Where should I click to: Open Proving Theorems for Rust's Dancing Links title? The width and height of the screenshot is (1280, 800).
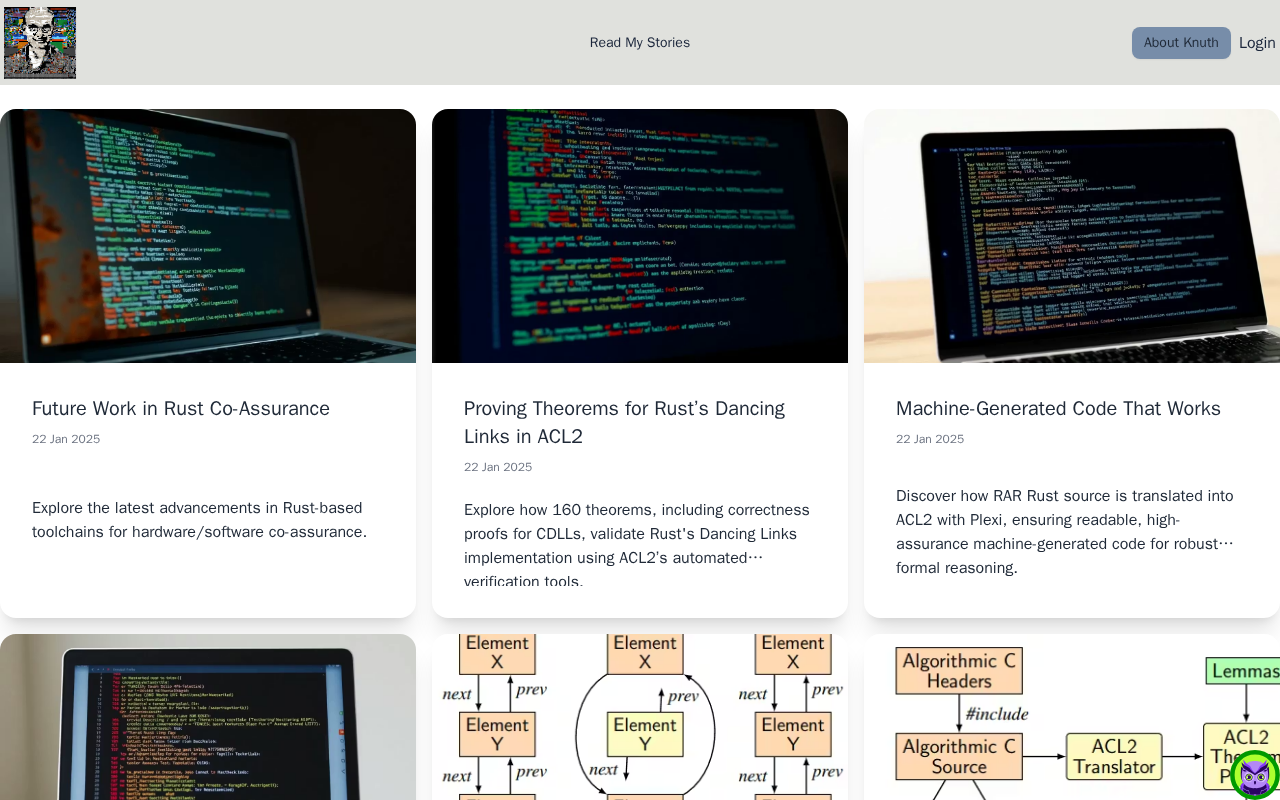pyautogui.click(x=624, y=422)
